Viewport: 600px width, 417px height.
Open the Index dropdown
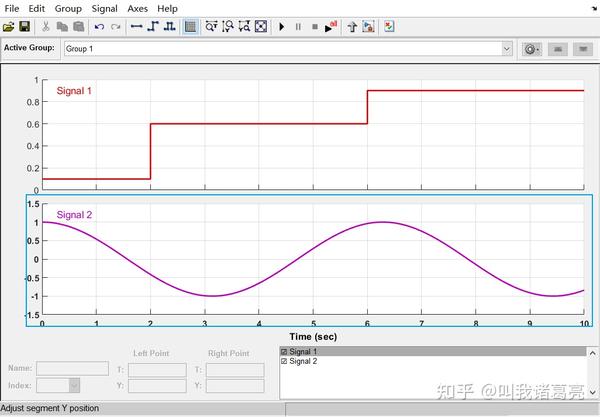74,385
